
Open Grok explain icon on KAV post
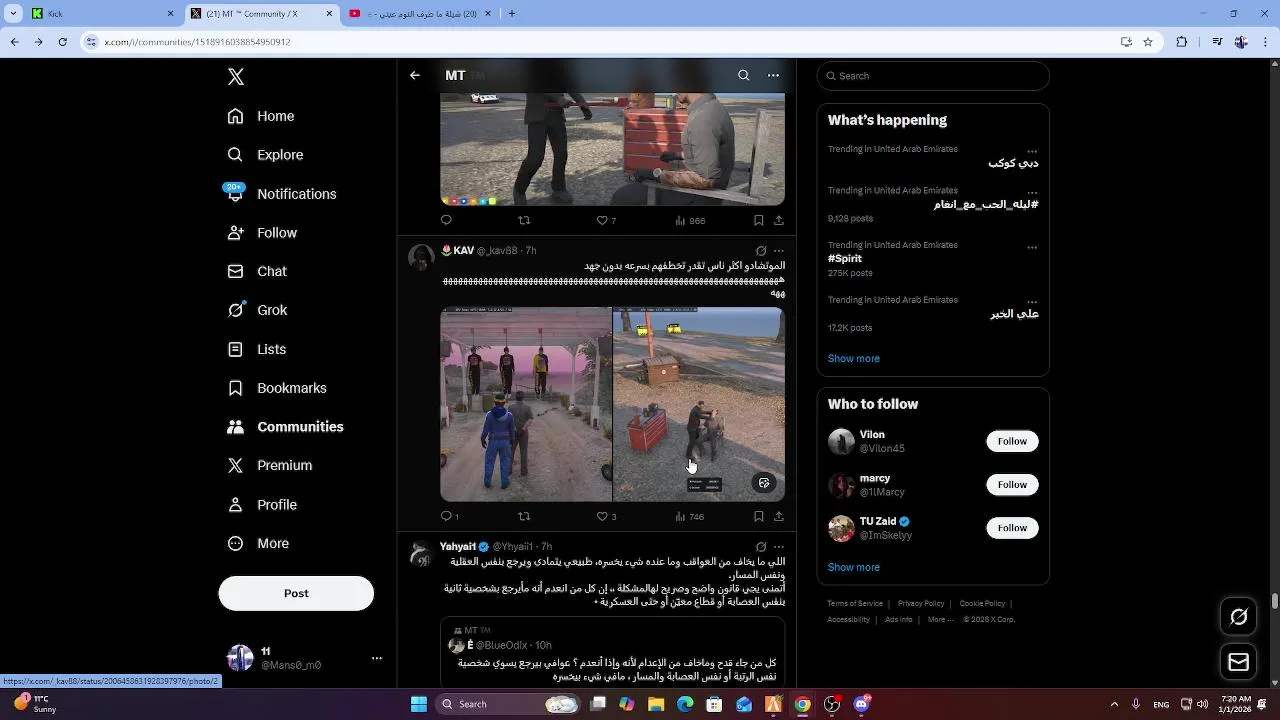[x=761, y=251]
